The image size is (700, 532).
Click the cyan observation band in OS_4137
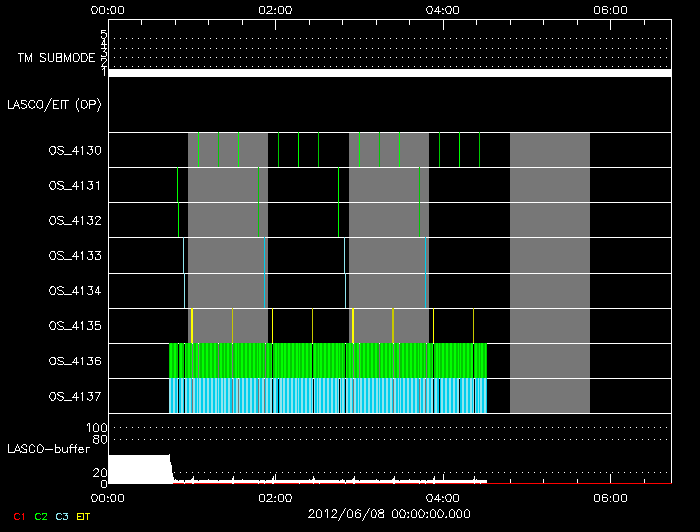(328, 396)
